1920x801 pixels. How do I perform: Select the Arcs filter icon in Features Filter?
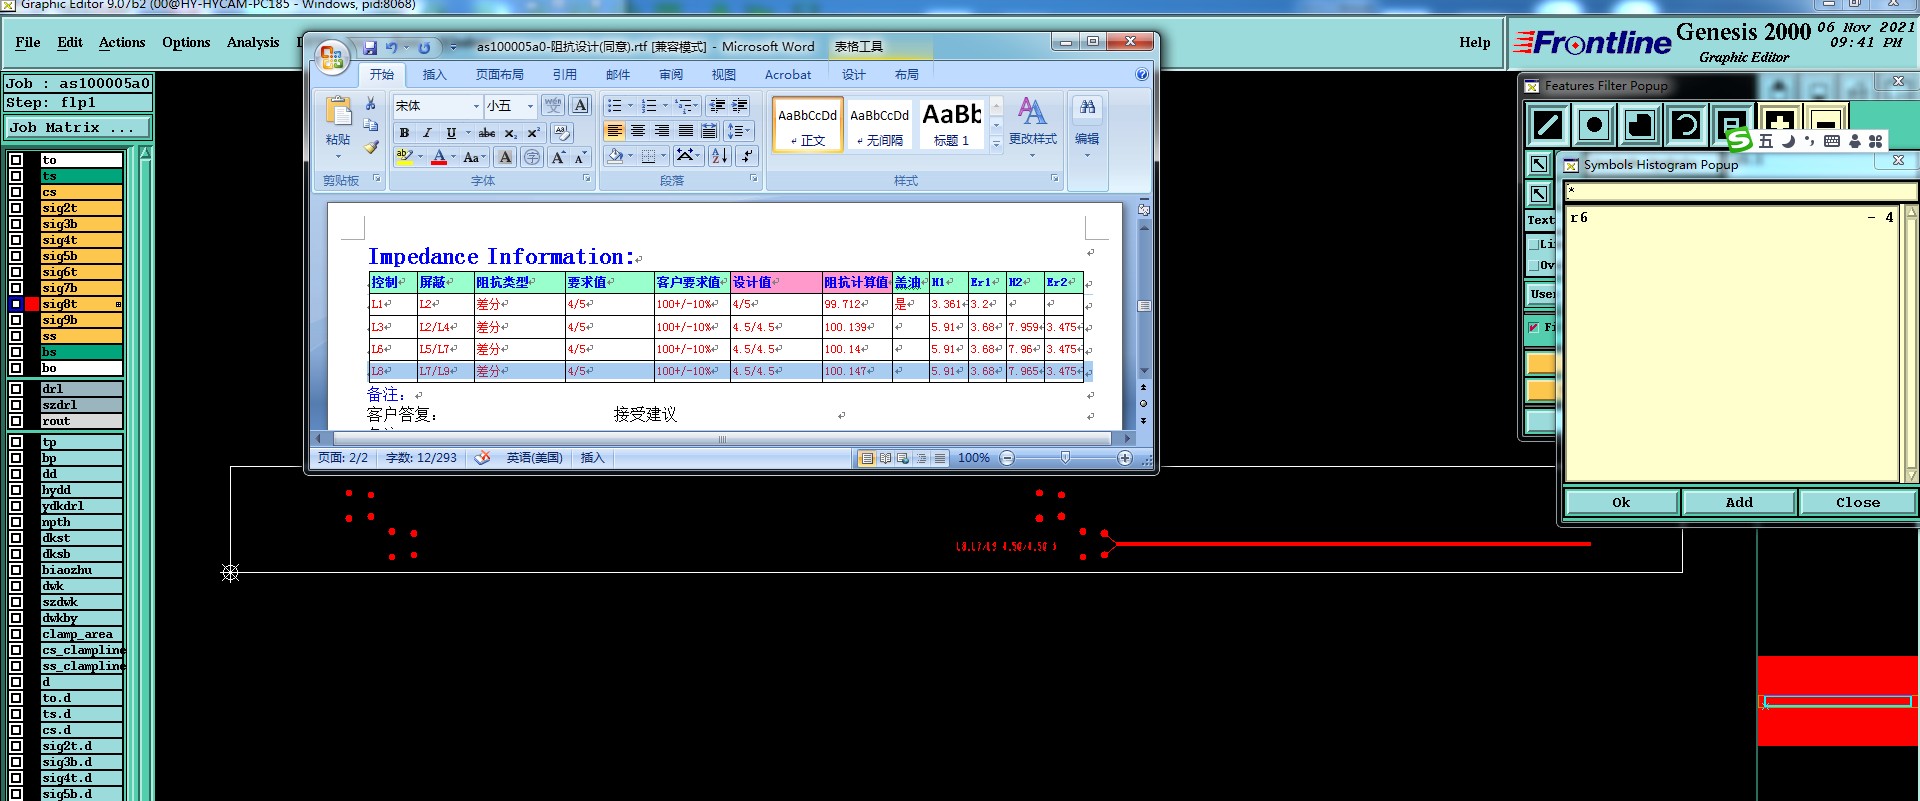(1686, 125)
